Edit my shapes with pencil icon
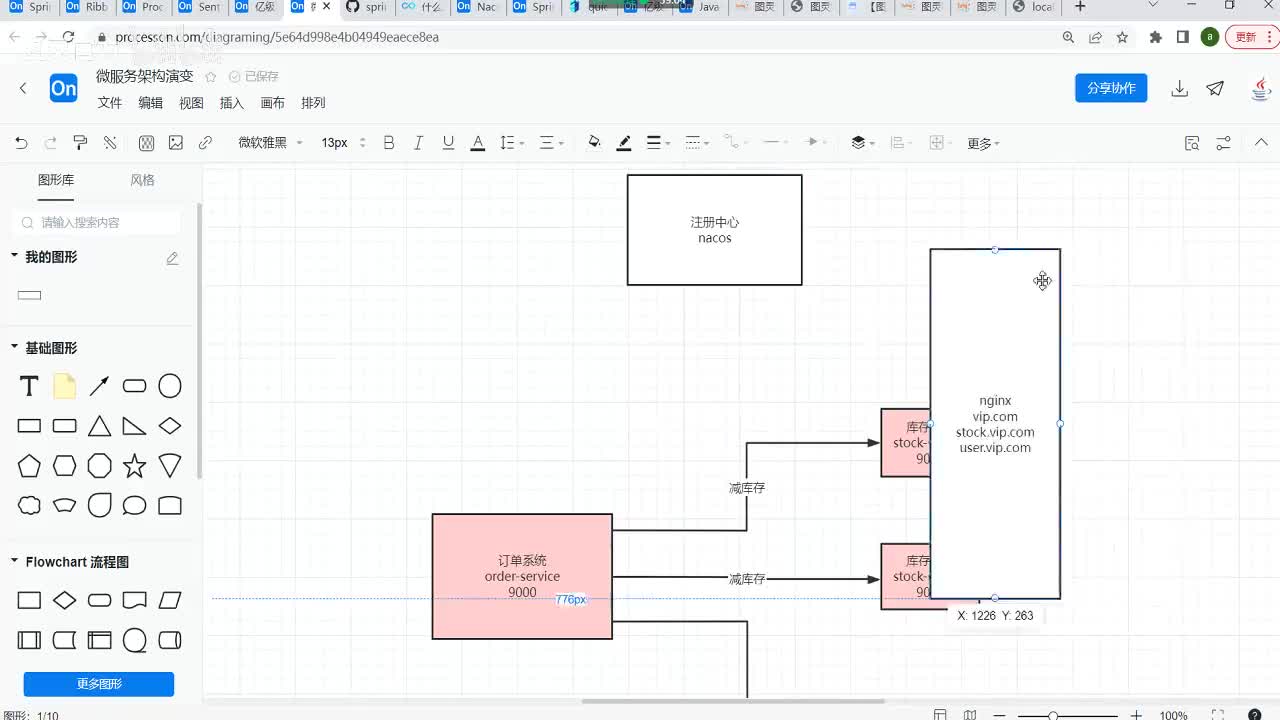Screen dimensions: 1280x720 pyautogui.click(x=172, y=258)
